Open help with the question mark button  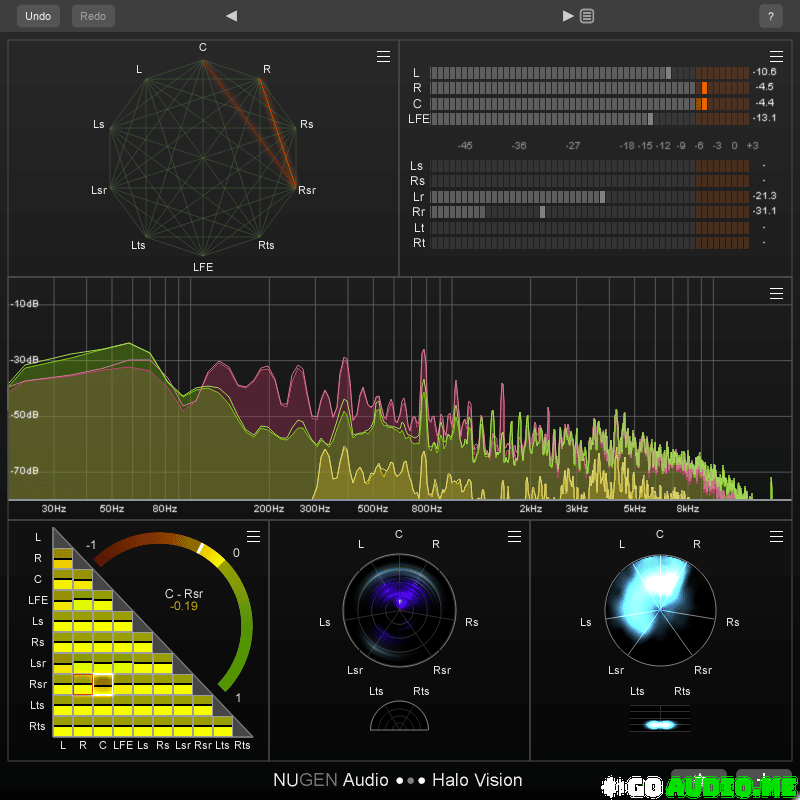point(770,16)
